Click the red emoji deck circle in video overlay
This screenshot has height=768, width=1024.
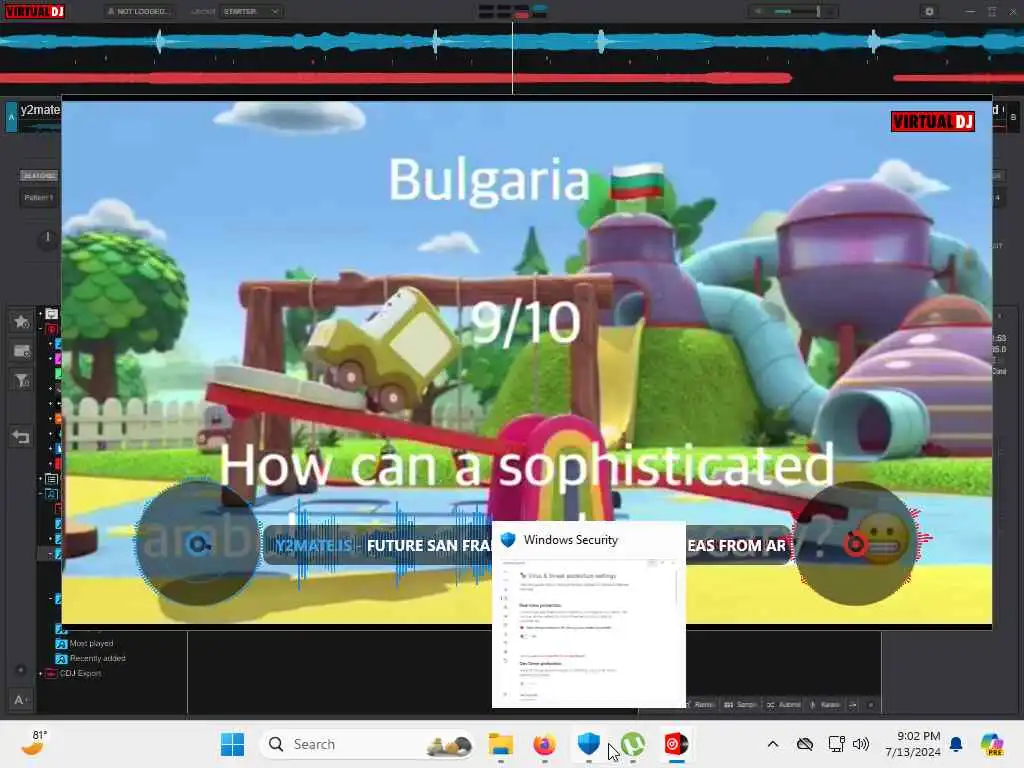click(x=855, y=543)
